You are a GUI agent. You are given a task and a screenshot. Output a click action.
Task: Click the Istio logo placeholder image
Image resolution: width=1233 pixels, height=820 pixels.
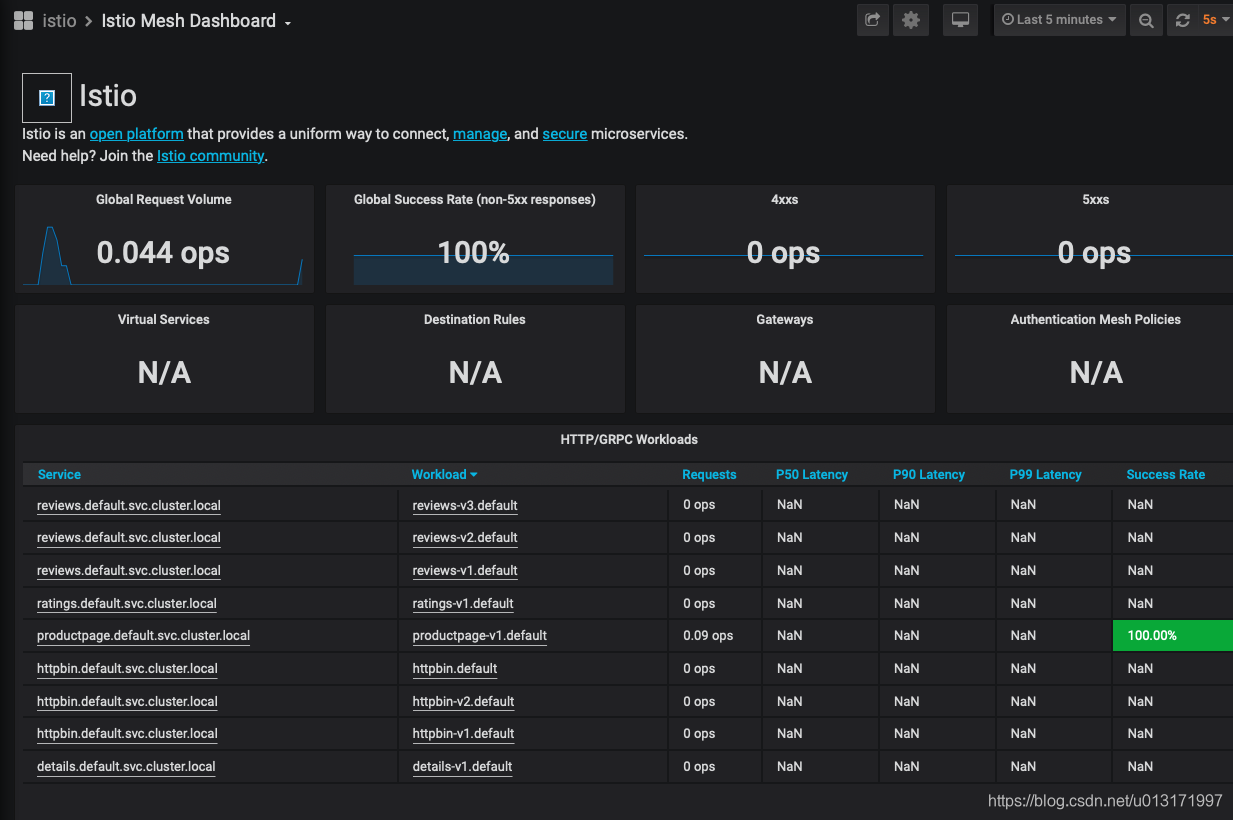tap(47, 98)
